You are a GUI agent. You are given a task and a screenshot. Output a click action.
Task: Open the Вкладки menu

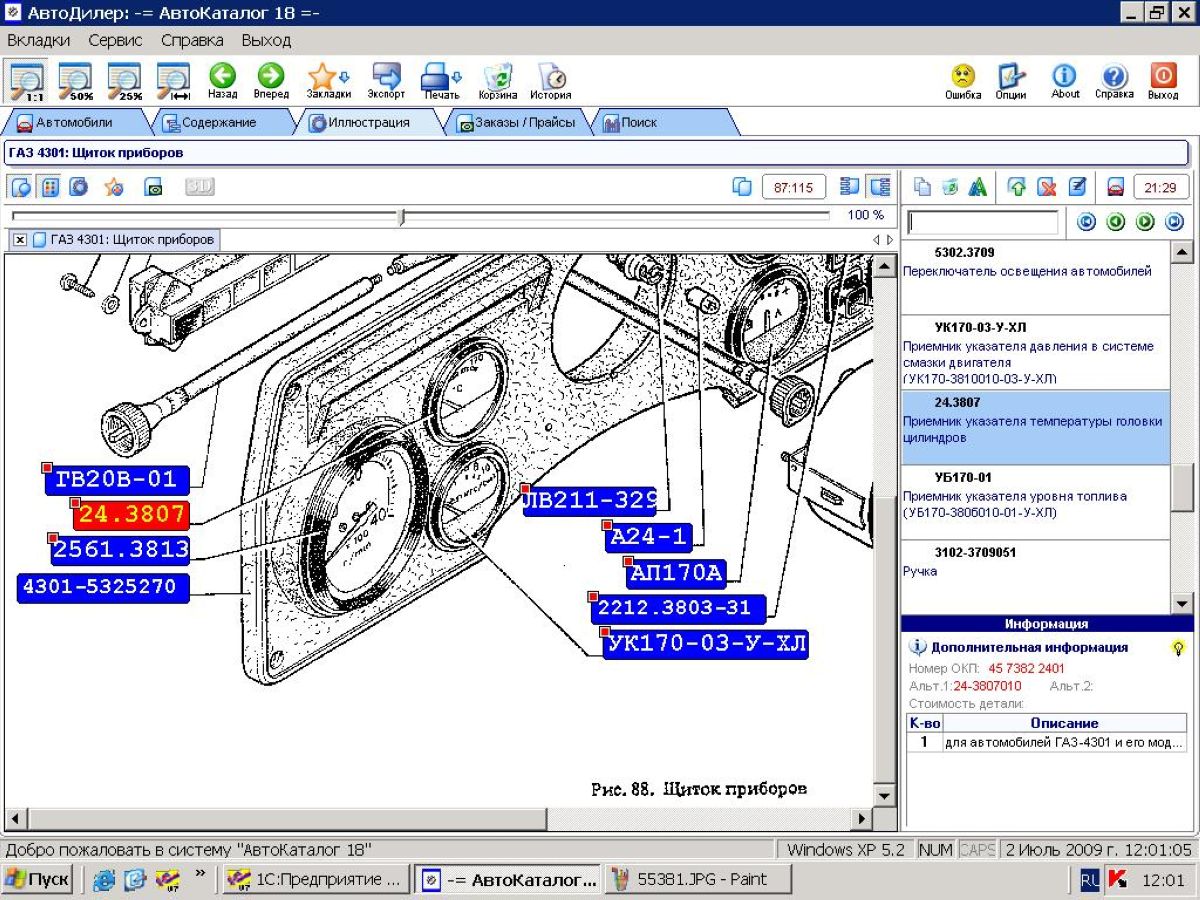coord(39,40)
